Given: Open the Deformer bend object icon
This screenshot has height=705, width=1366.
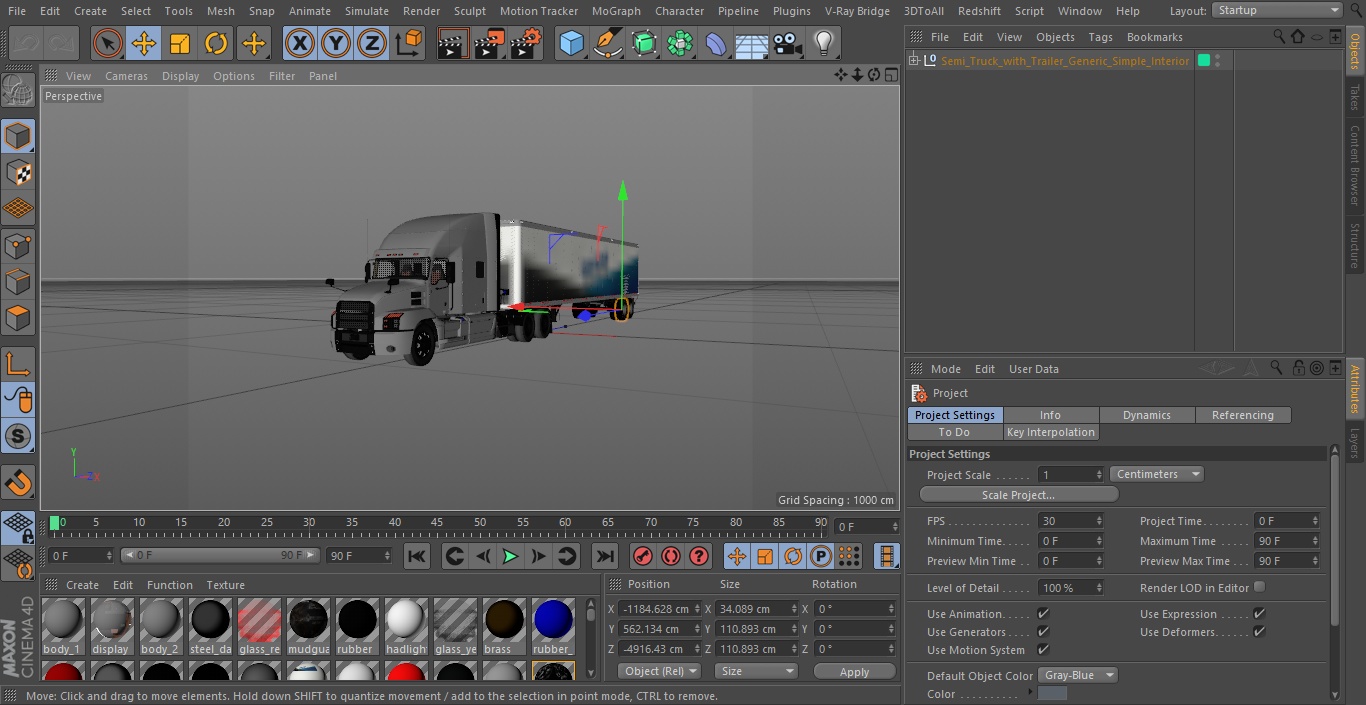Looking at the screenshot, I should tap(716, 43).
